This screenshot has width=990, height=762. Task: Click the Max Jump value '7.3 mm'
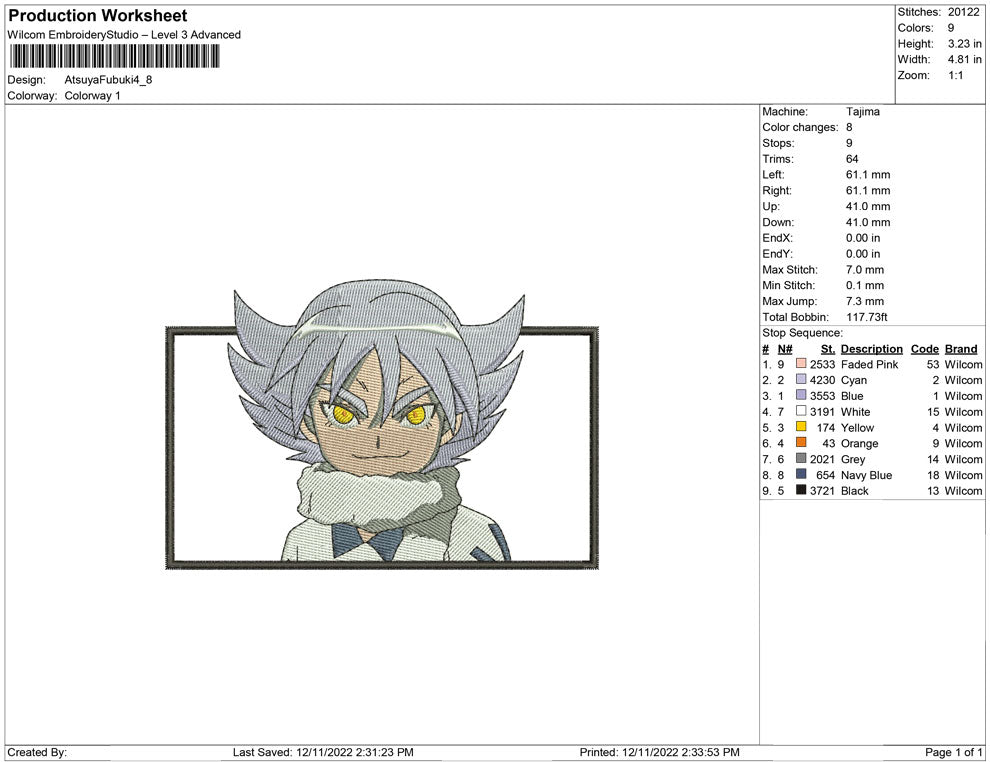coord(865,301)
